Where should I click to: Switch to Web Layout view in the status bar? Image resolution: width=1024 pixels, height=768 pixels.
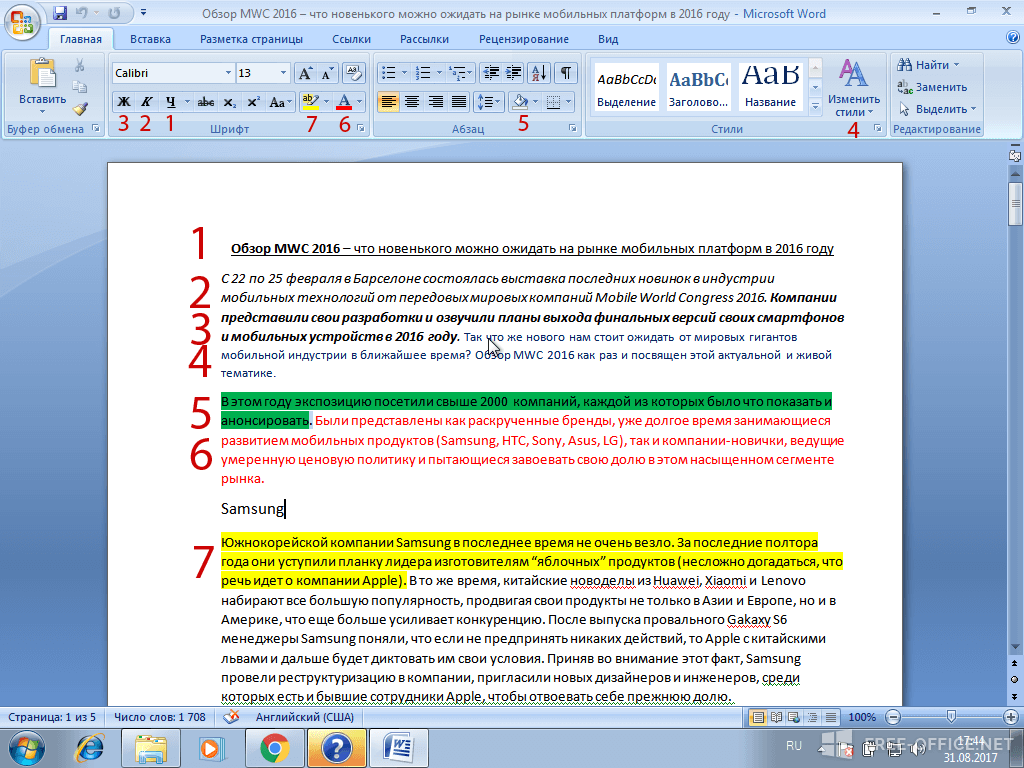tap(794, 717)
